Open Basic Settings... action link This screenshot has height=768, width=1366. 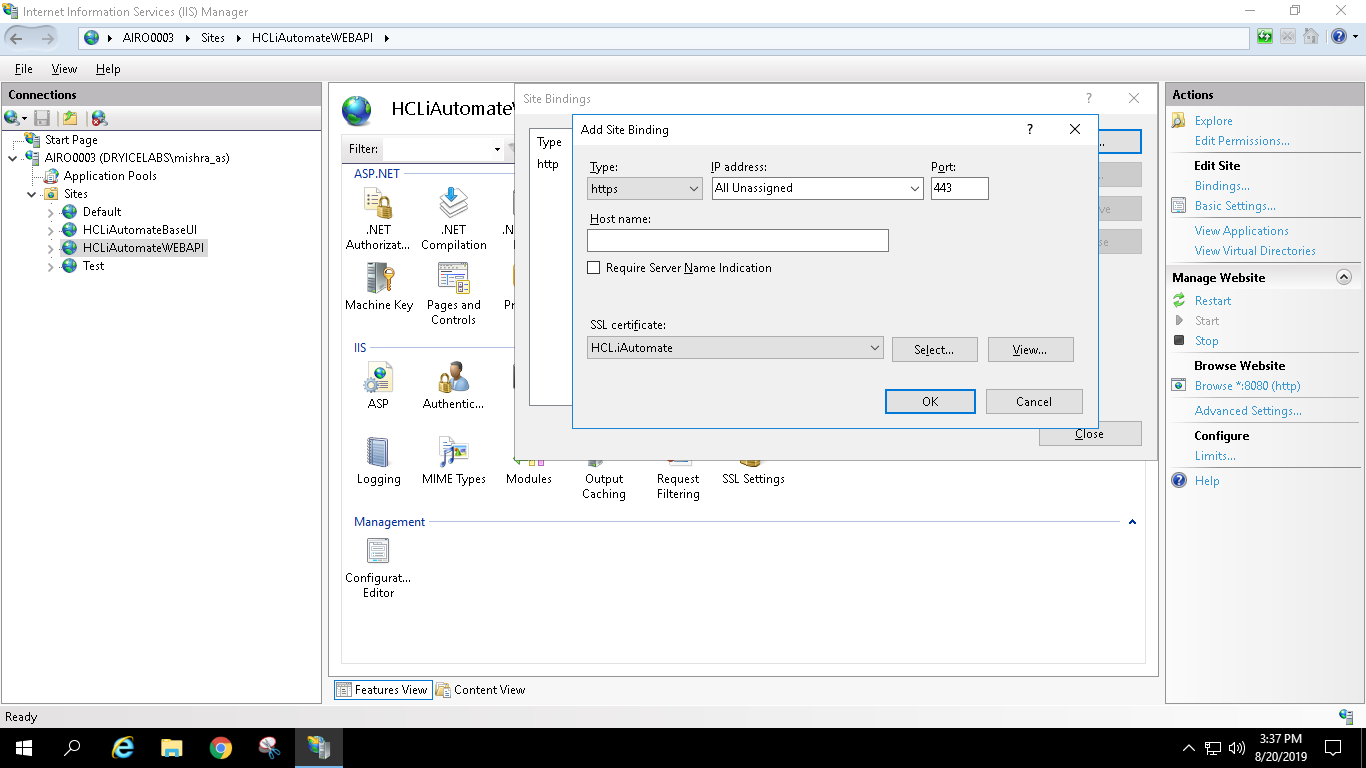1235,206
